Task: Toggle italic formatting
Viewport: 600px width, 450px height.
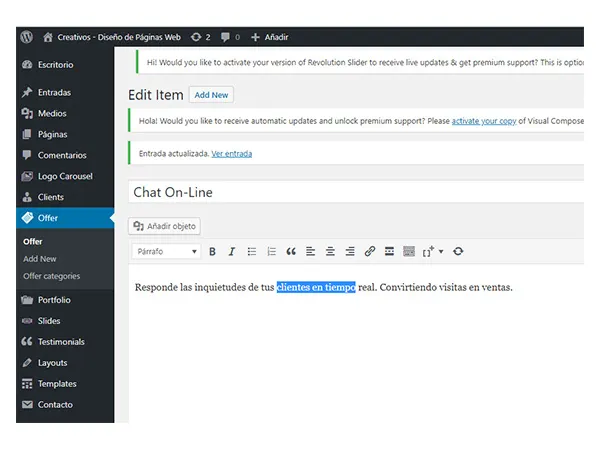Action: click(x=232, y=251)
